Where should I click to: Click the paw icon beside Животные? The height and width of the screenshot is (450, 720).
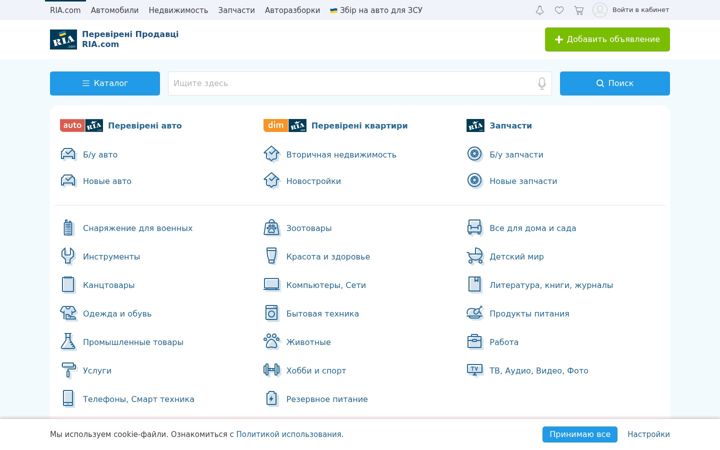coord(271,341)
